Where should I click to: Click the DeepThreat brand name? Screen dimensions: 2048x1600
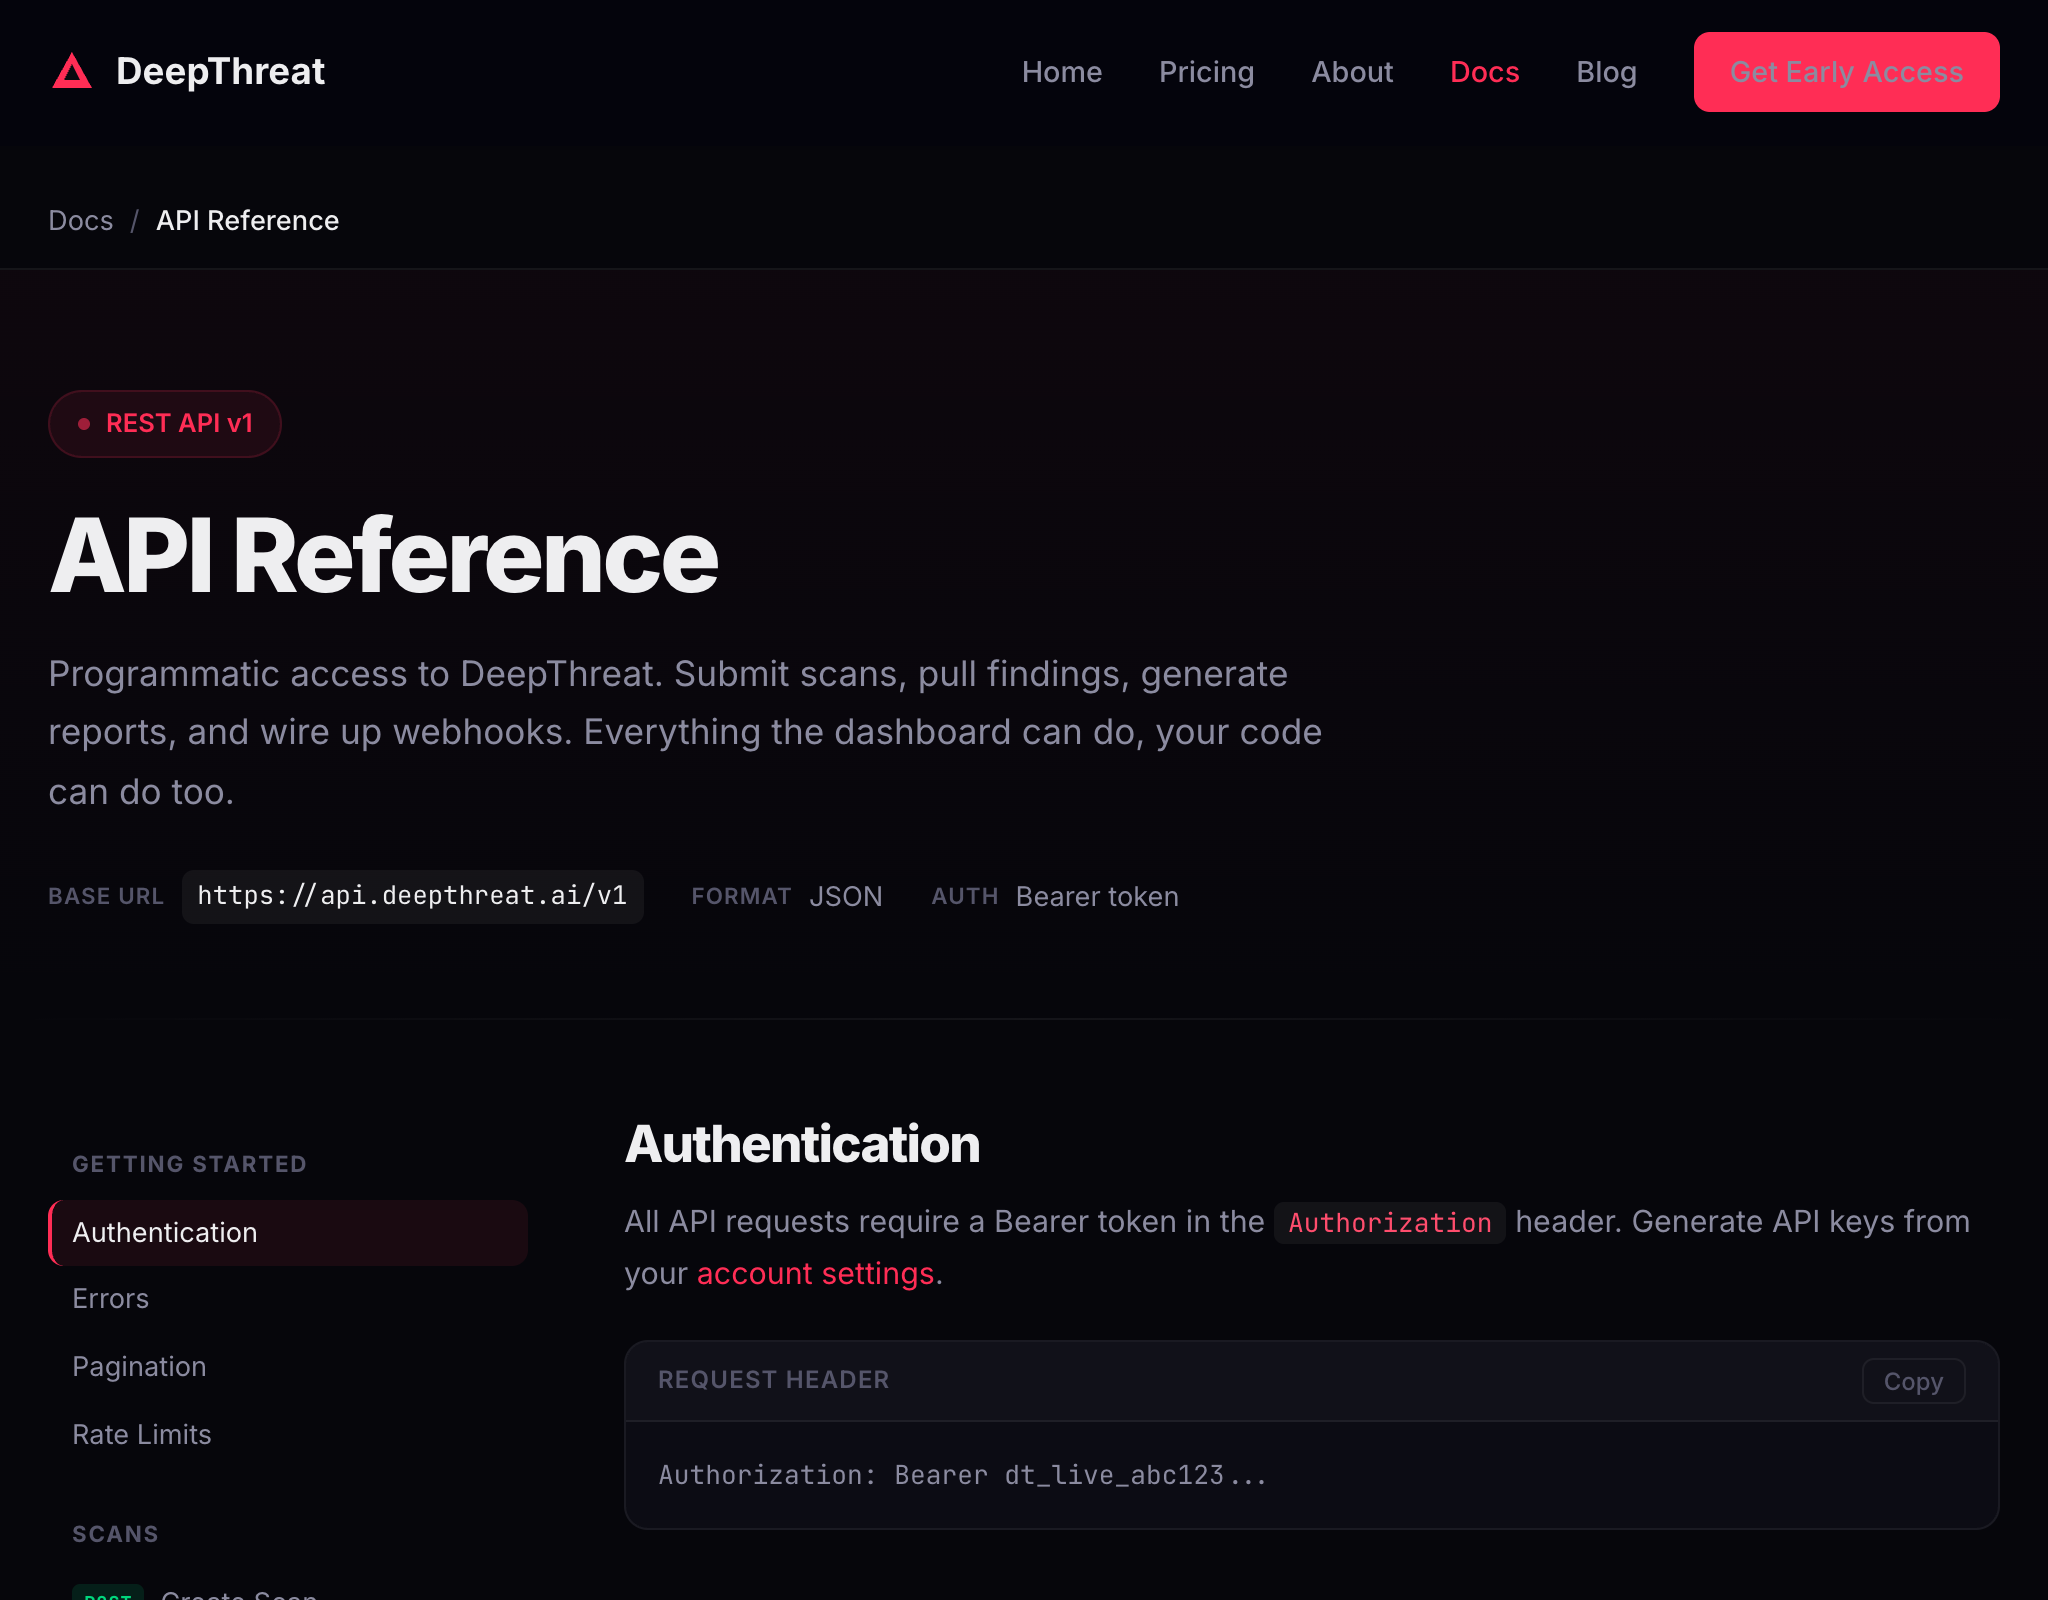pos(220,72)
